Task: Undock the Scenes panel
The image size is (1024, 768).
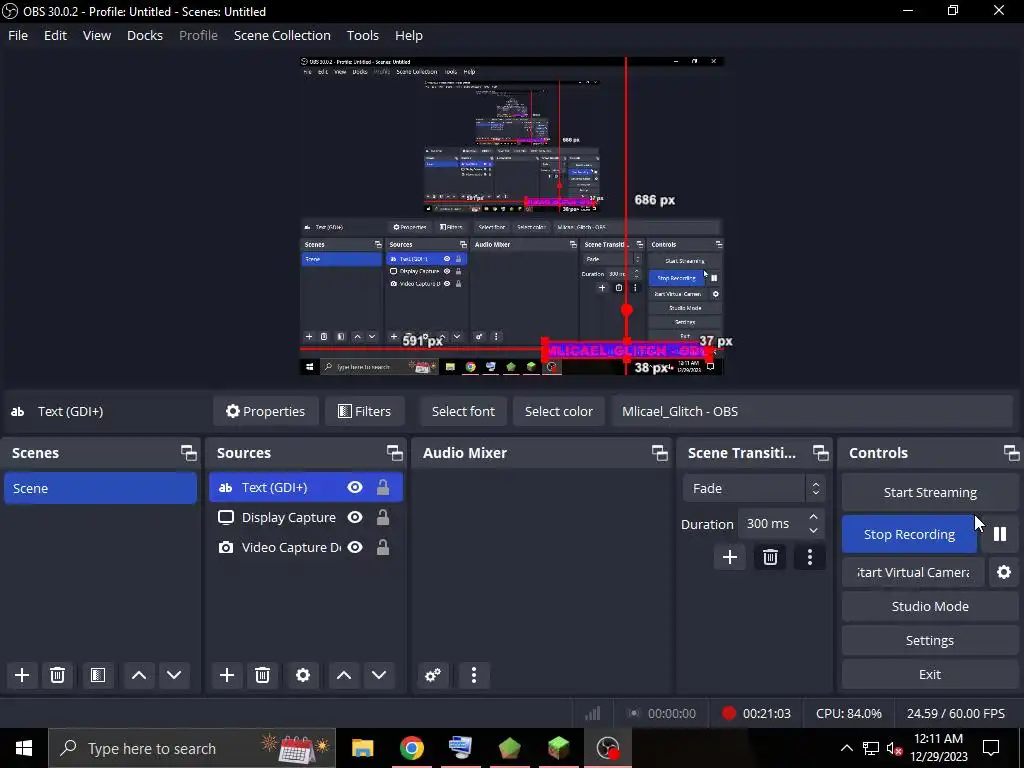Action: [189, 453]
